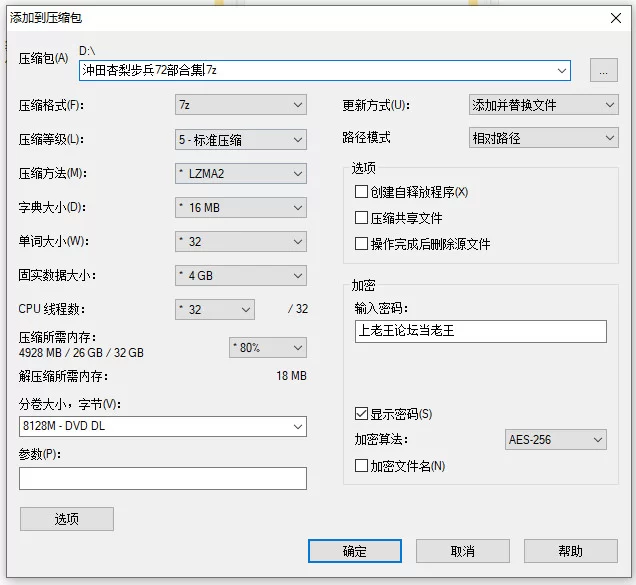Click the 4928 MB / 26 GB / 32 GB text
Screen dimensions: 636x585
pyautogui.click(x=81, y=353)
